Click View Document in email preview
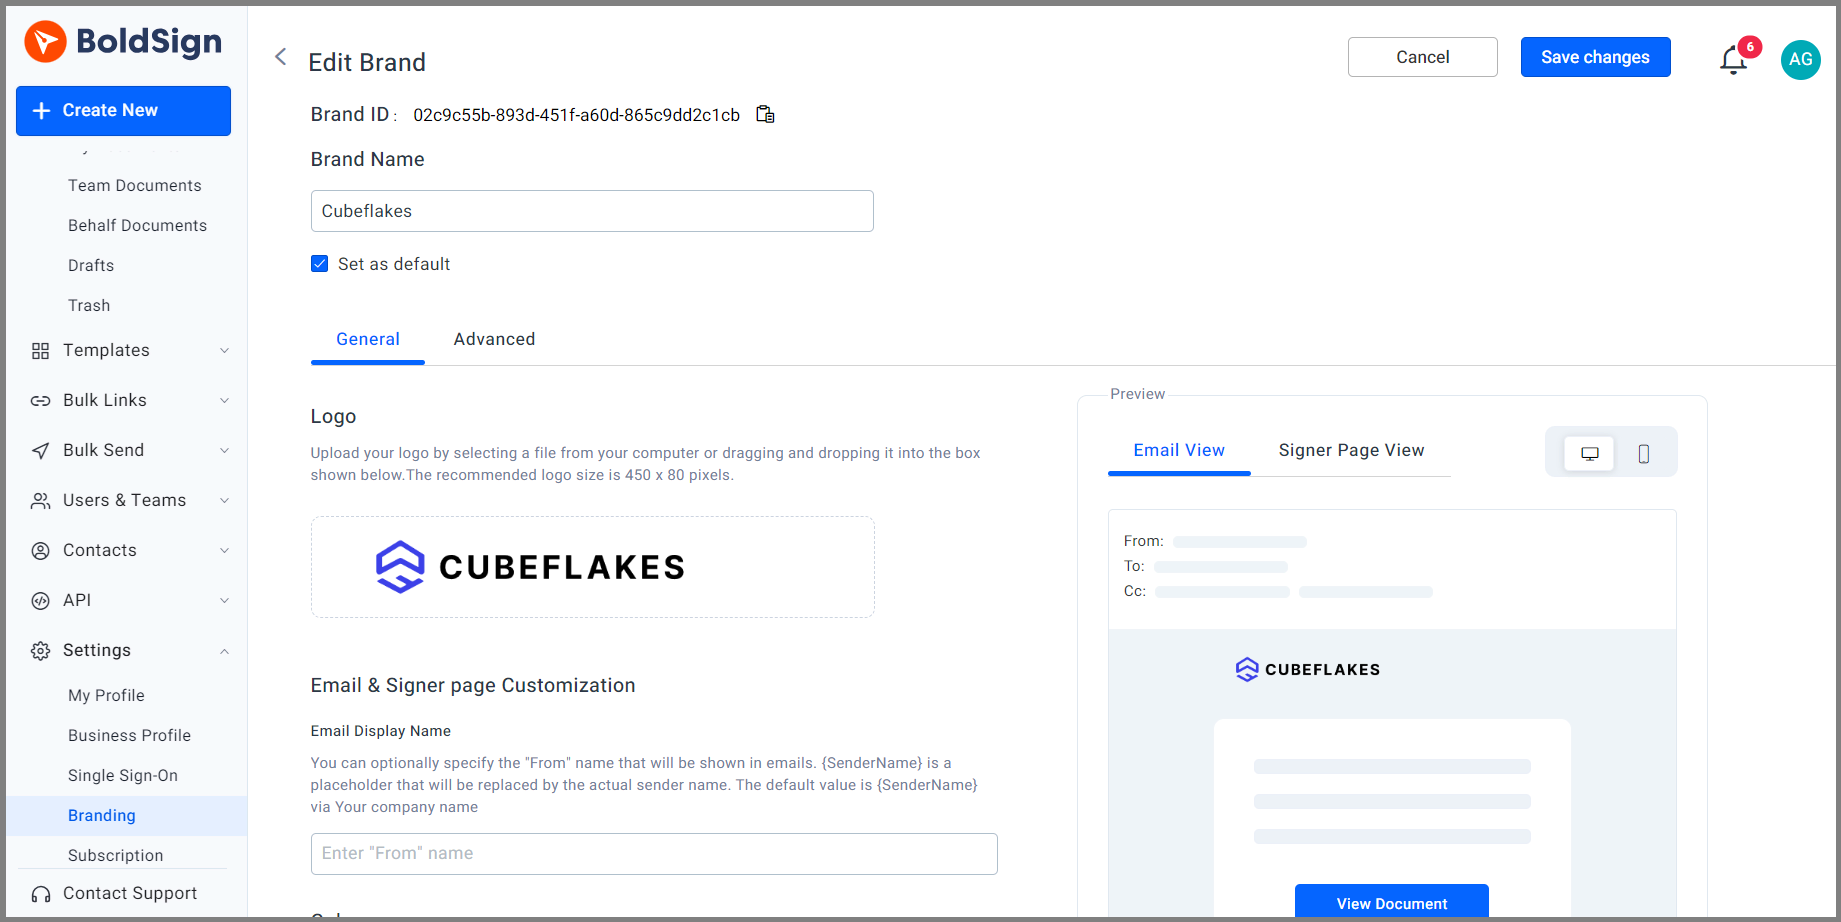This screenshot has width=1841, height=922. tap(1391, 902)
